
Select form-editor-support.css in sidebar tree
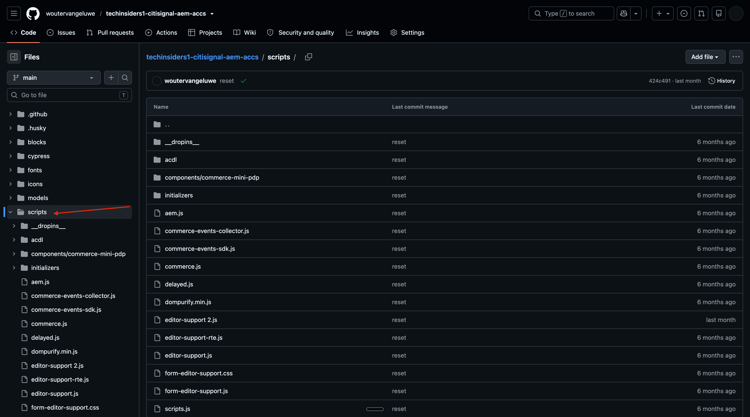[x=65, y=407]
